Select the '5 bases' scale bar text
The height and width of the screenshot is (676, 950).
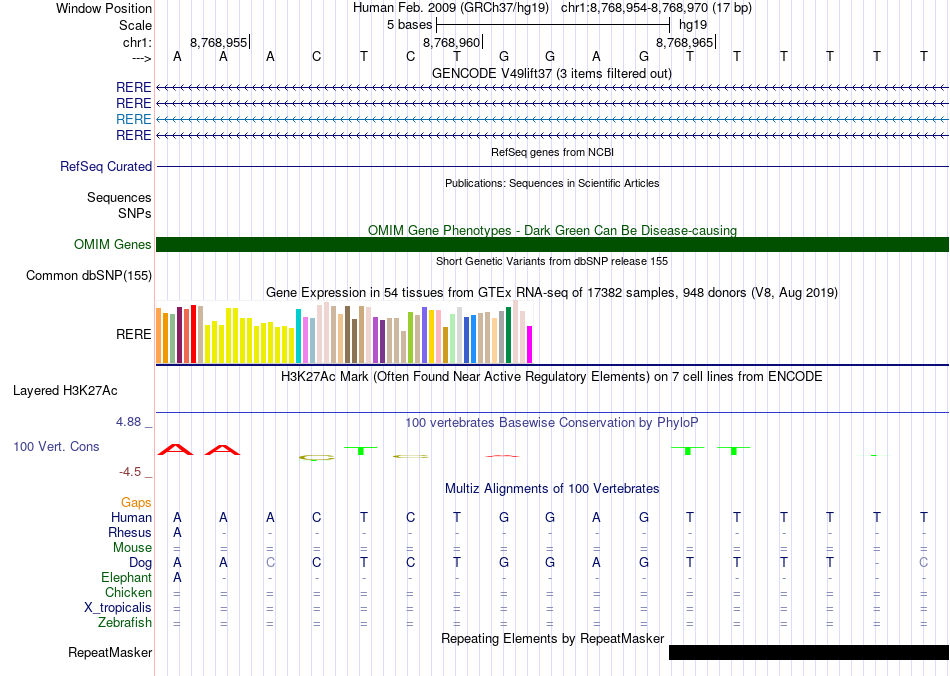410,25
